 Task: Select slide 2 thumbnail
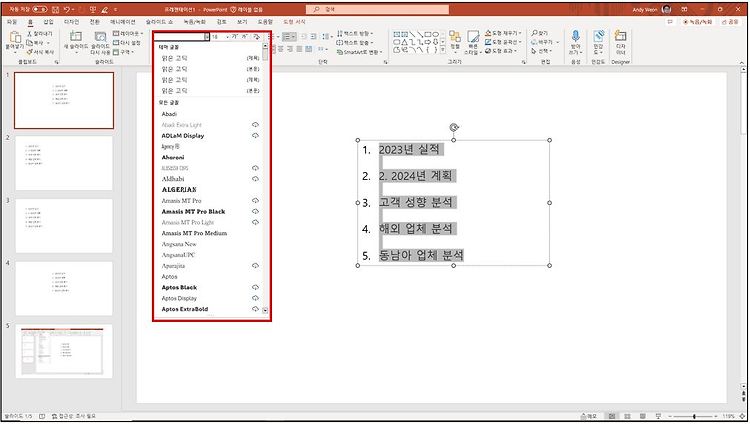point(64,163)
